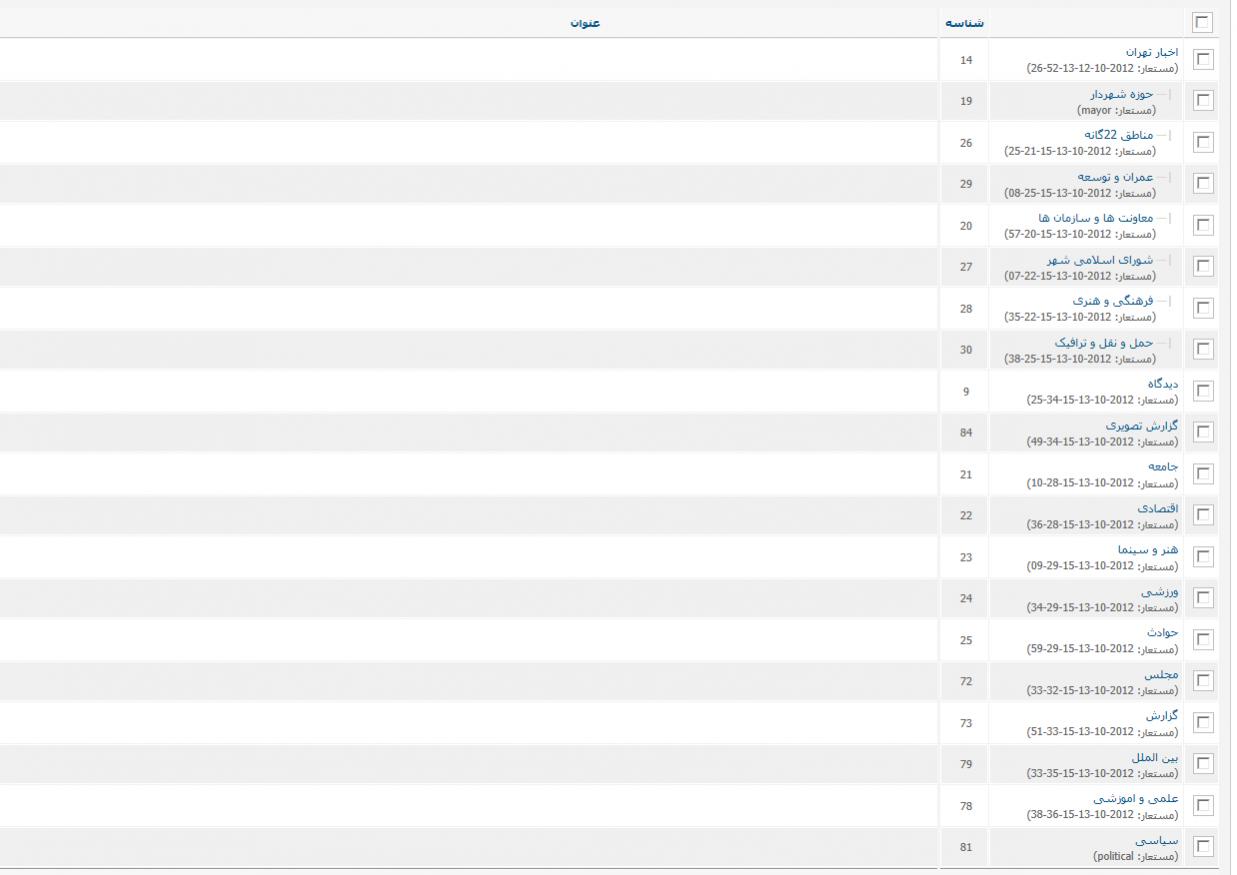
Task: Open the گزارش تصویری category link
Action: 1142,426
